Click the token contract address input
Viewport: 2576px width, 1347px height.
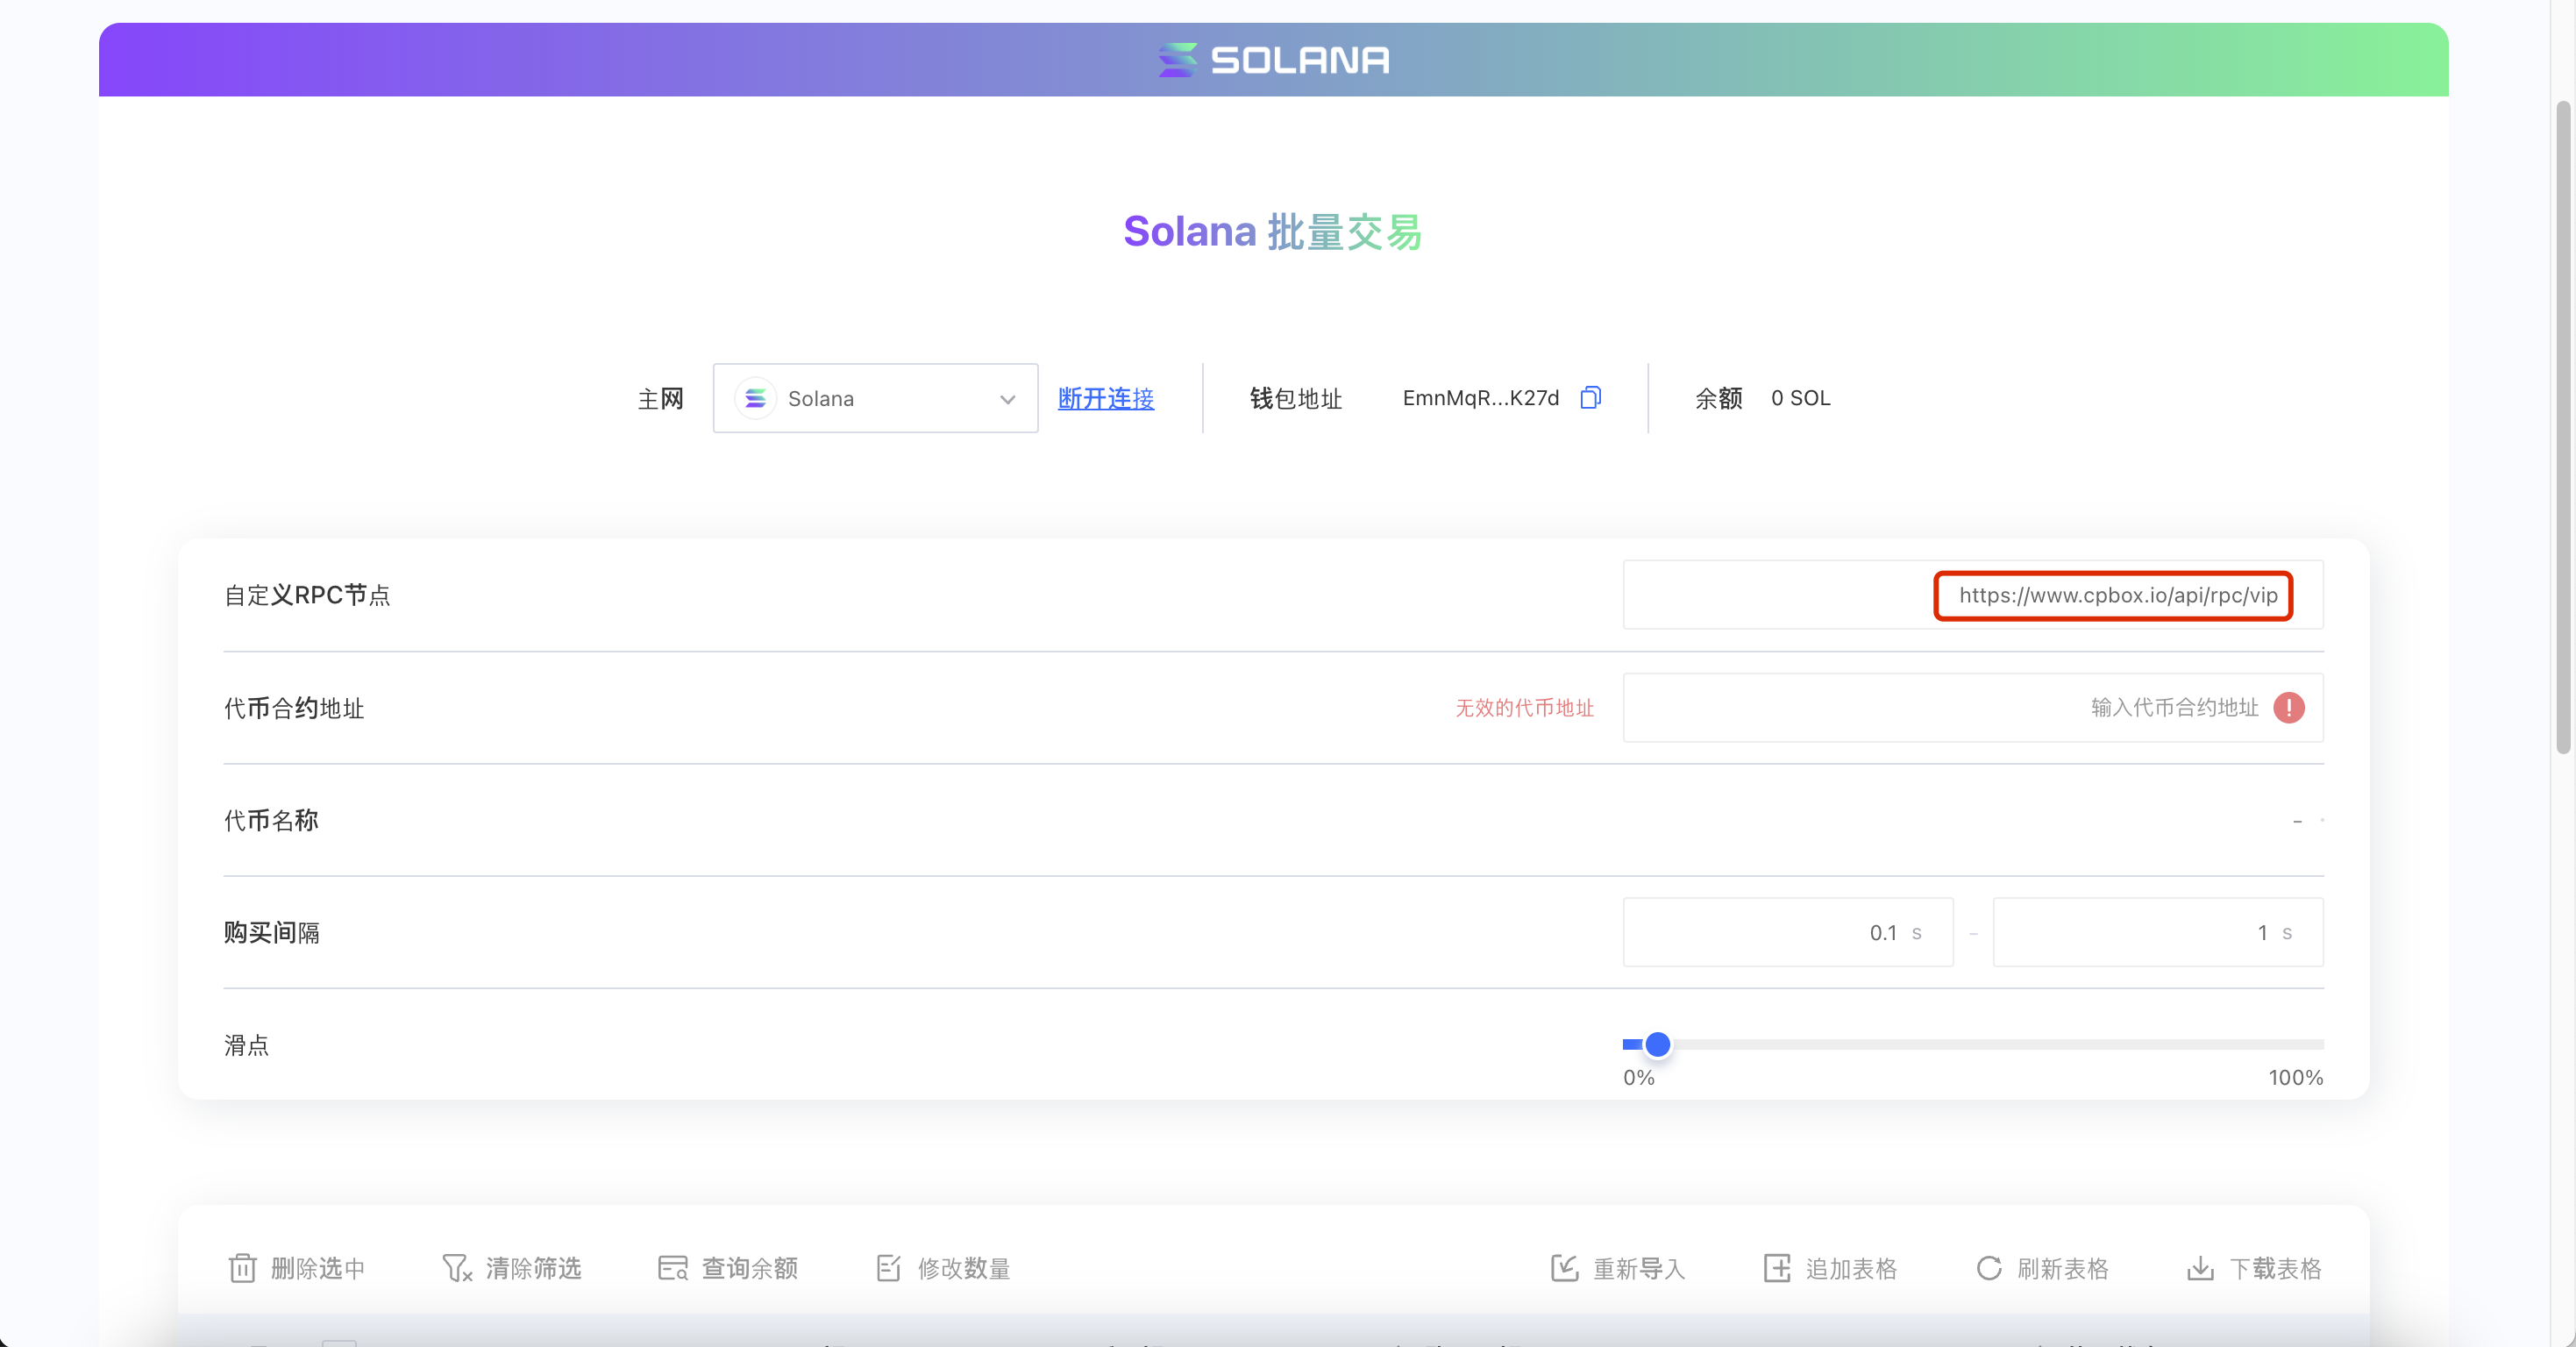click(1972, 707)
